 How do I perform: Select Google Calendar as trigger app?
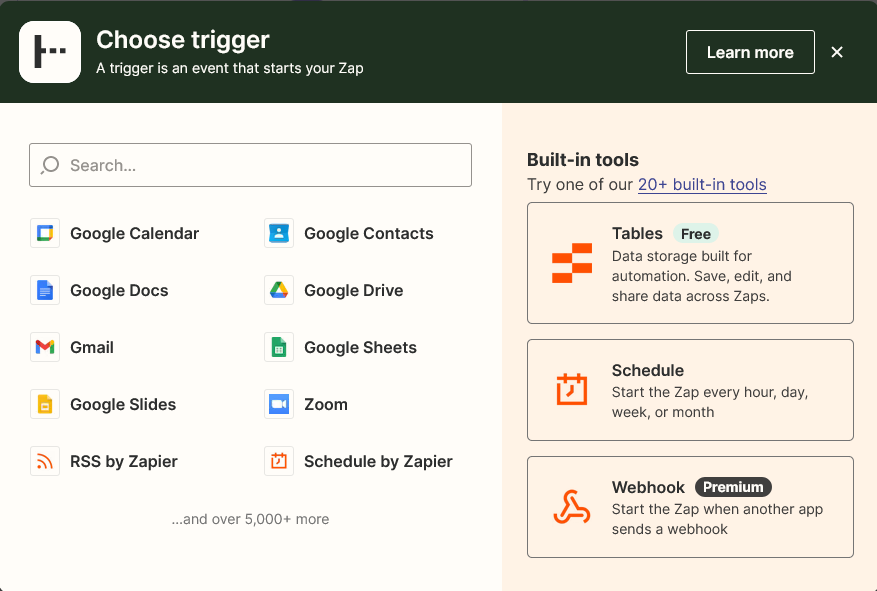point(134,233)
